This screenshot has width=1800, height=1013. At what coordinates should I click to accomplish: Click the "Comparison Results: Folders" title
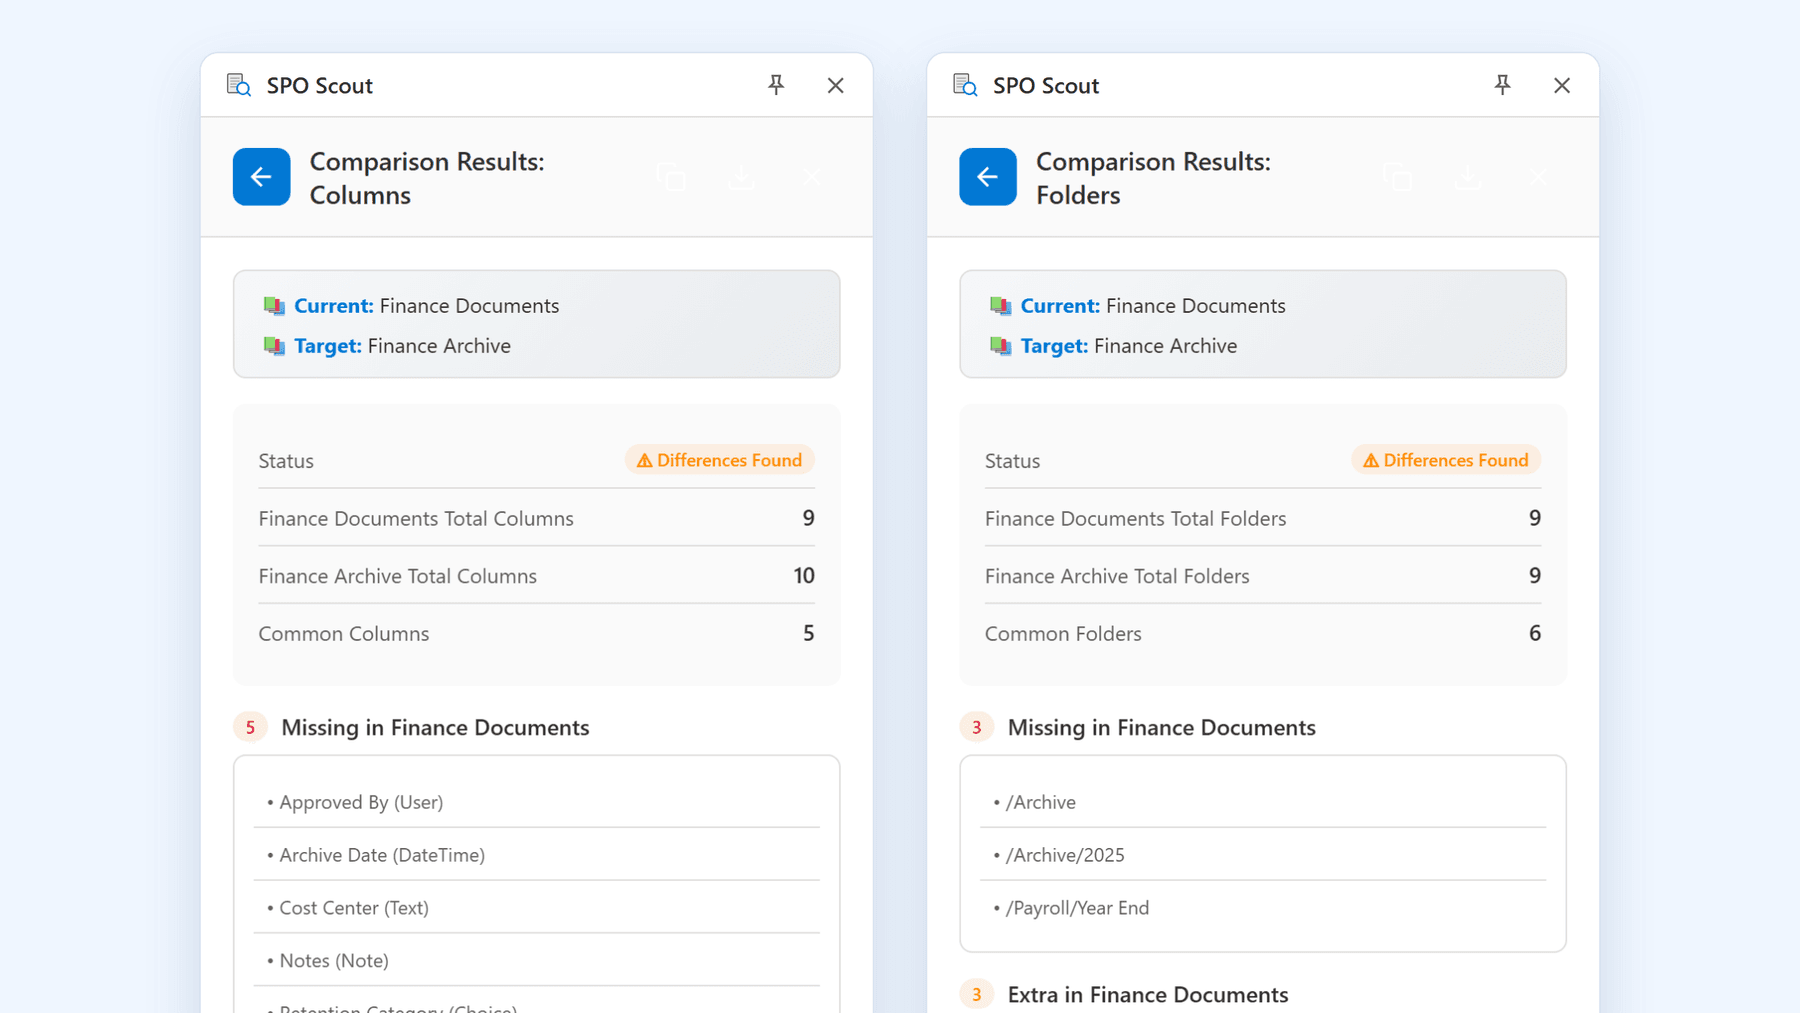click(x=1153, y=178)
